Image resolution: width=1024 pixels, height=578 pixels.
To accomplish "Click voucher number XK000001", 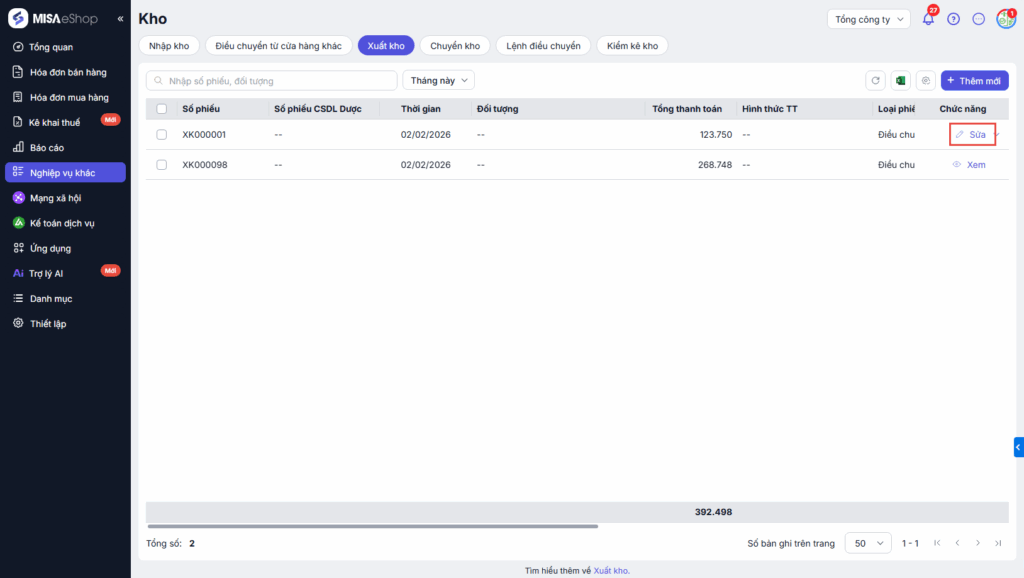I will coord(204,135).
